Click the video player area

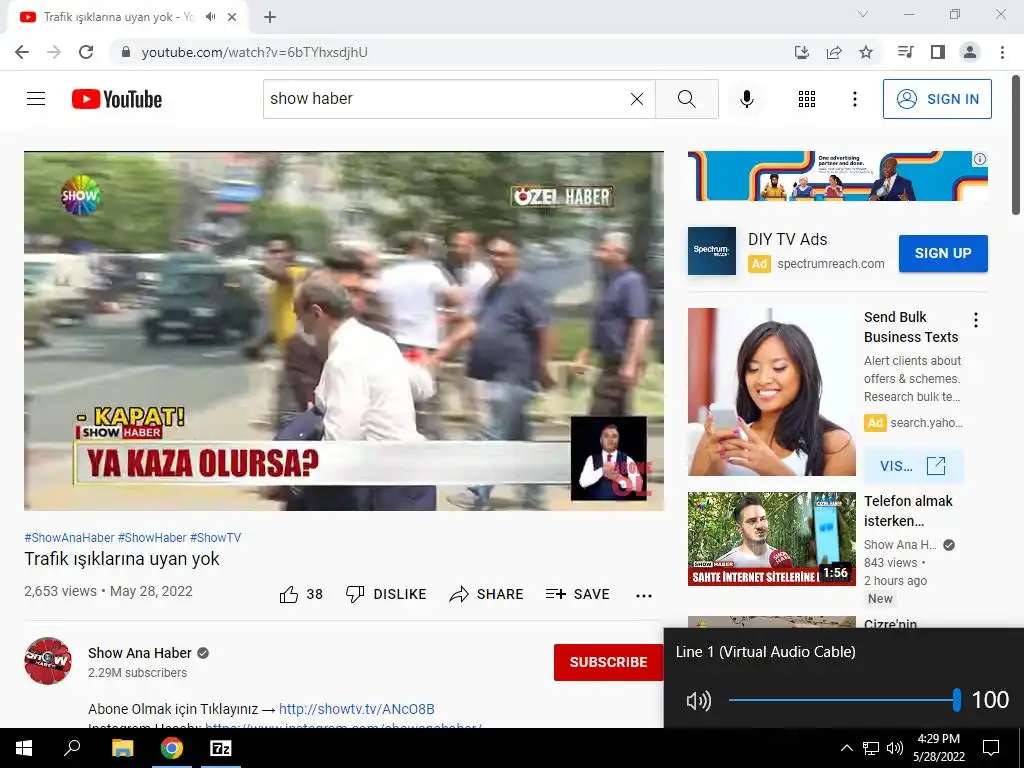[x=344, y=331]
